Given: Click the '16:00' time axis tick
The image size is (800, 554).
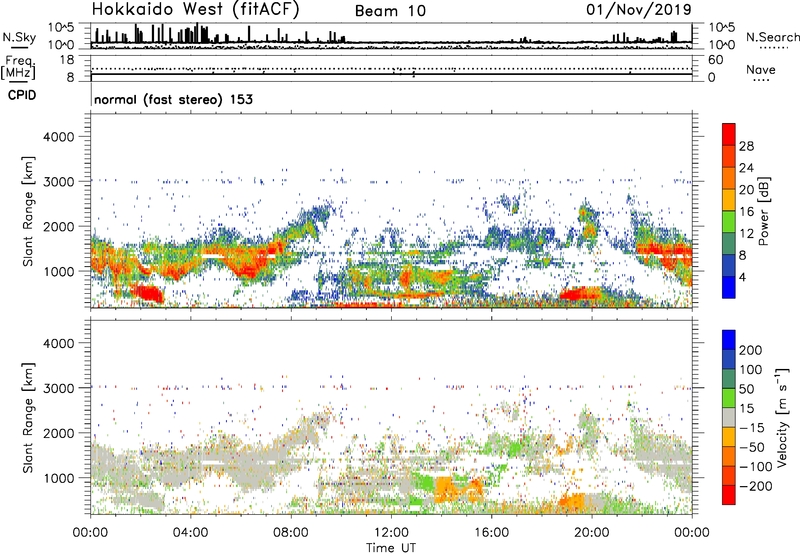Looking at the screenshot, I should [x=491, y=533].
